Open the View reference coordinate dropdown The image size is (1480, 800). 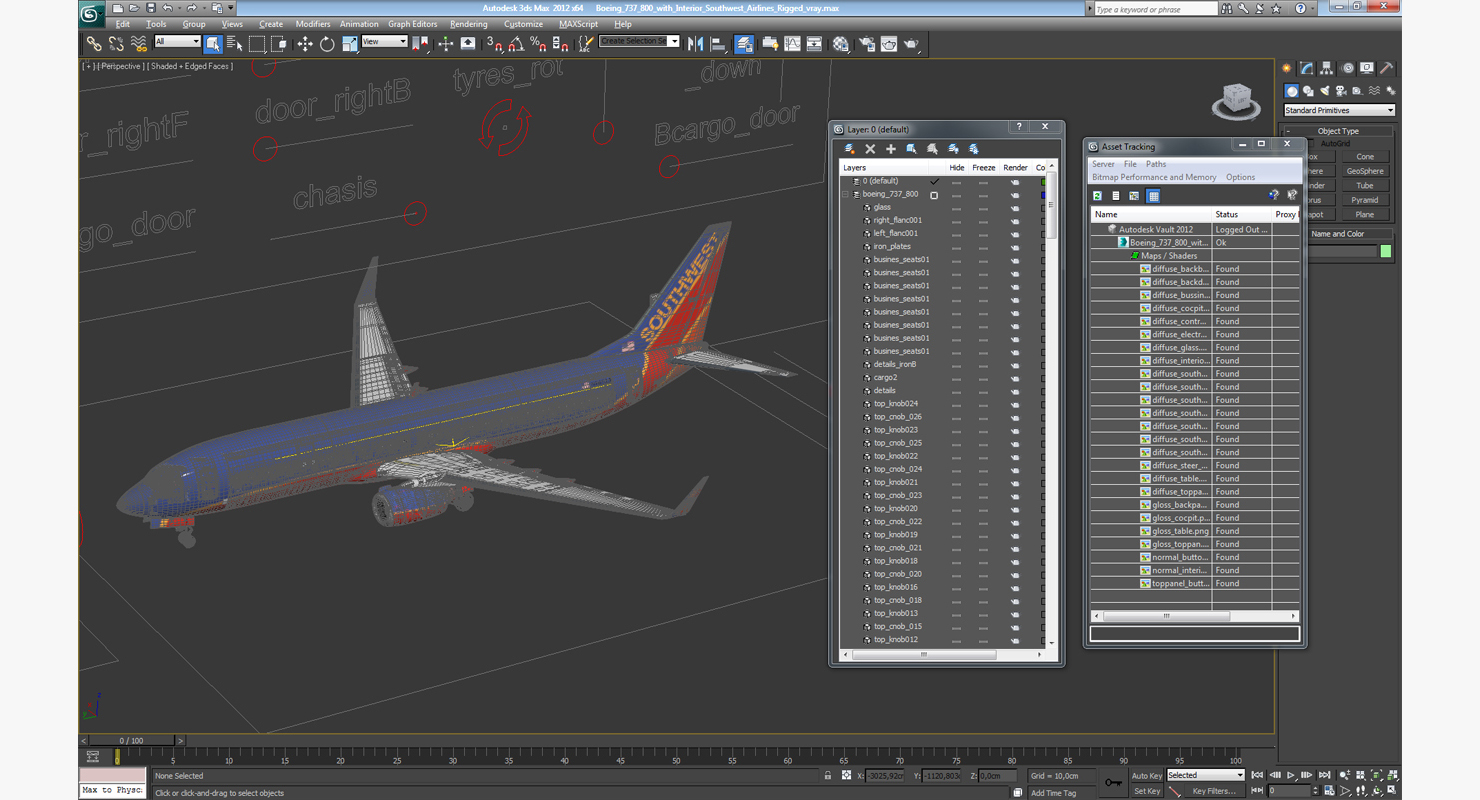(x=384, y=42)
